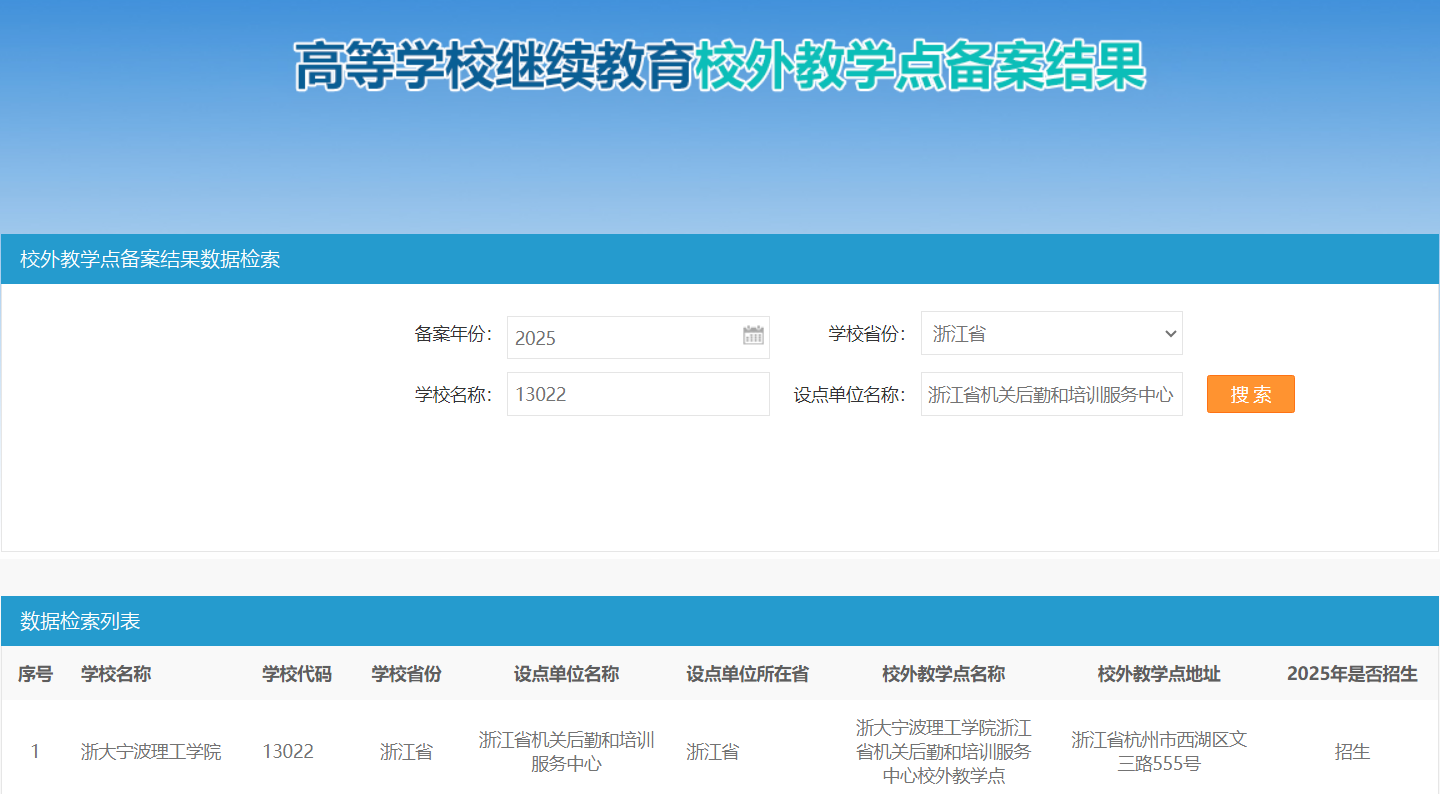Click the 学校名称 column header in table
Screen dimensions: 1440x794
pyautogui.click(x=116, y=674)
